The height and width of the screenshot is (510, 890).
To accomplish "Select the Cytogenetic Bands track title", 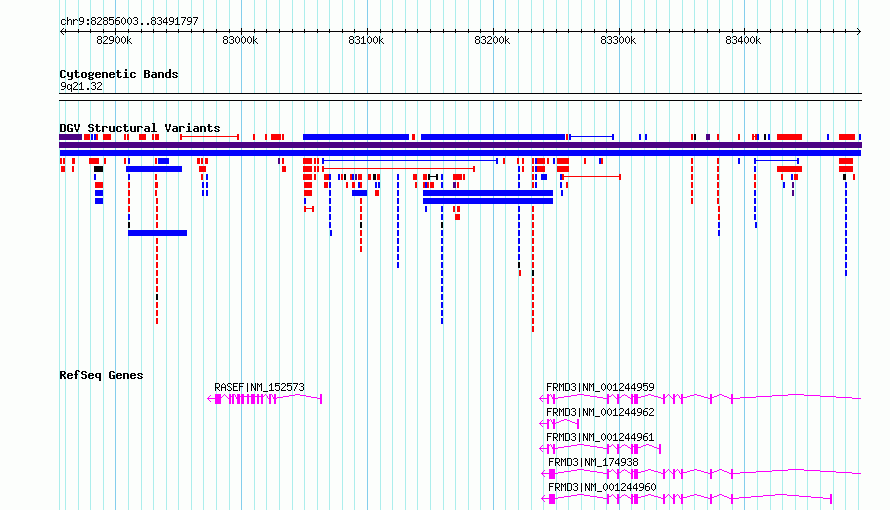I will coord(119,74).
